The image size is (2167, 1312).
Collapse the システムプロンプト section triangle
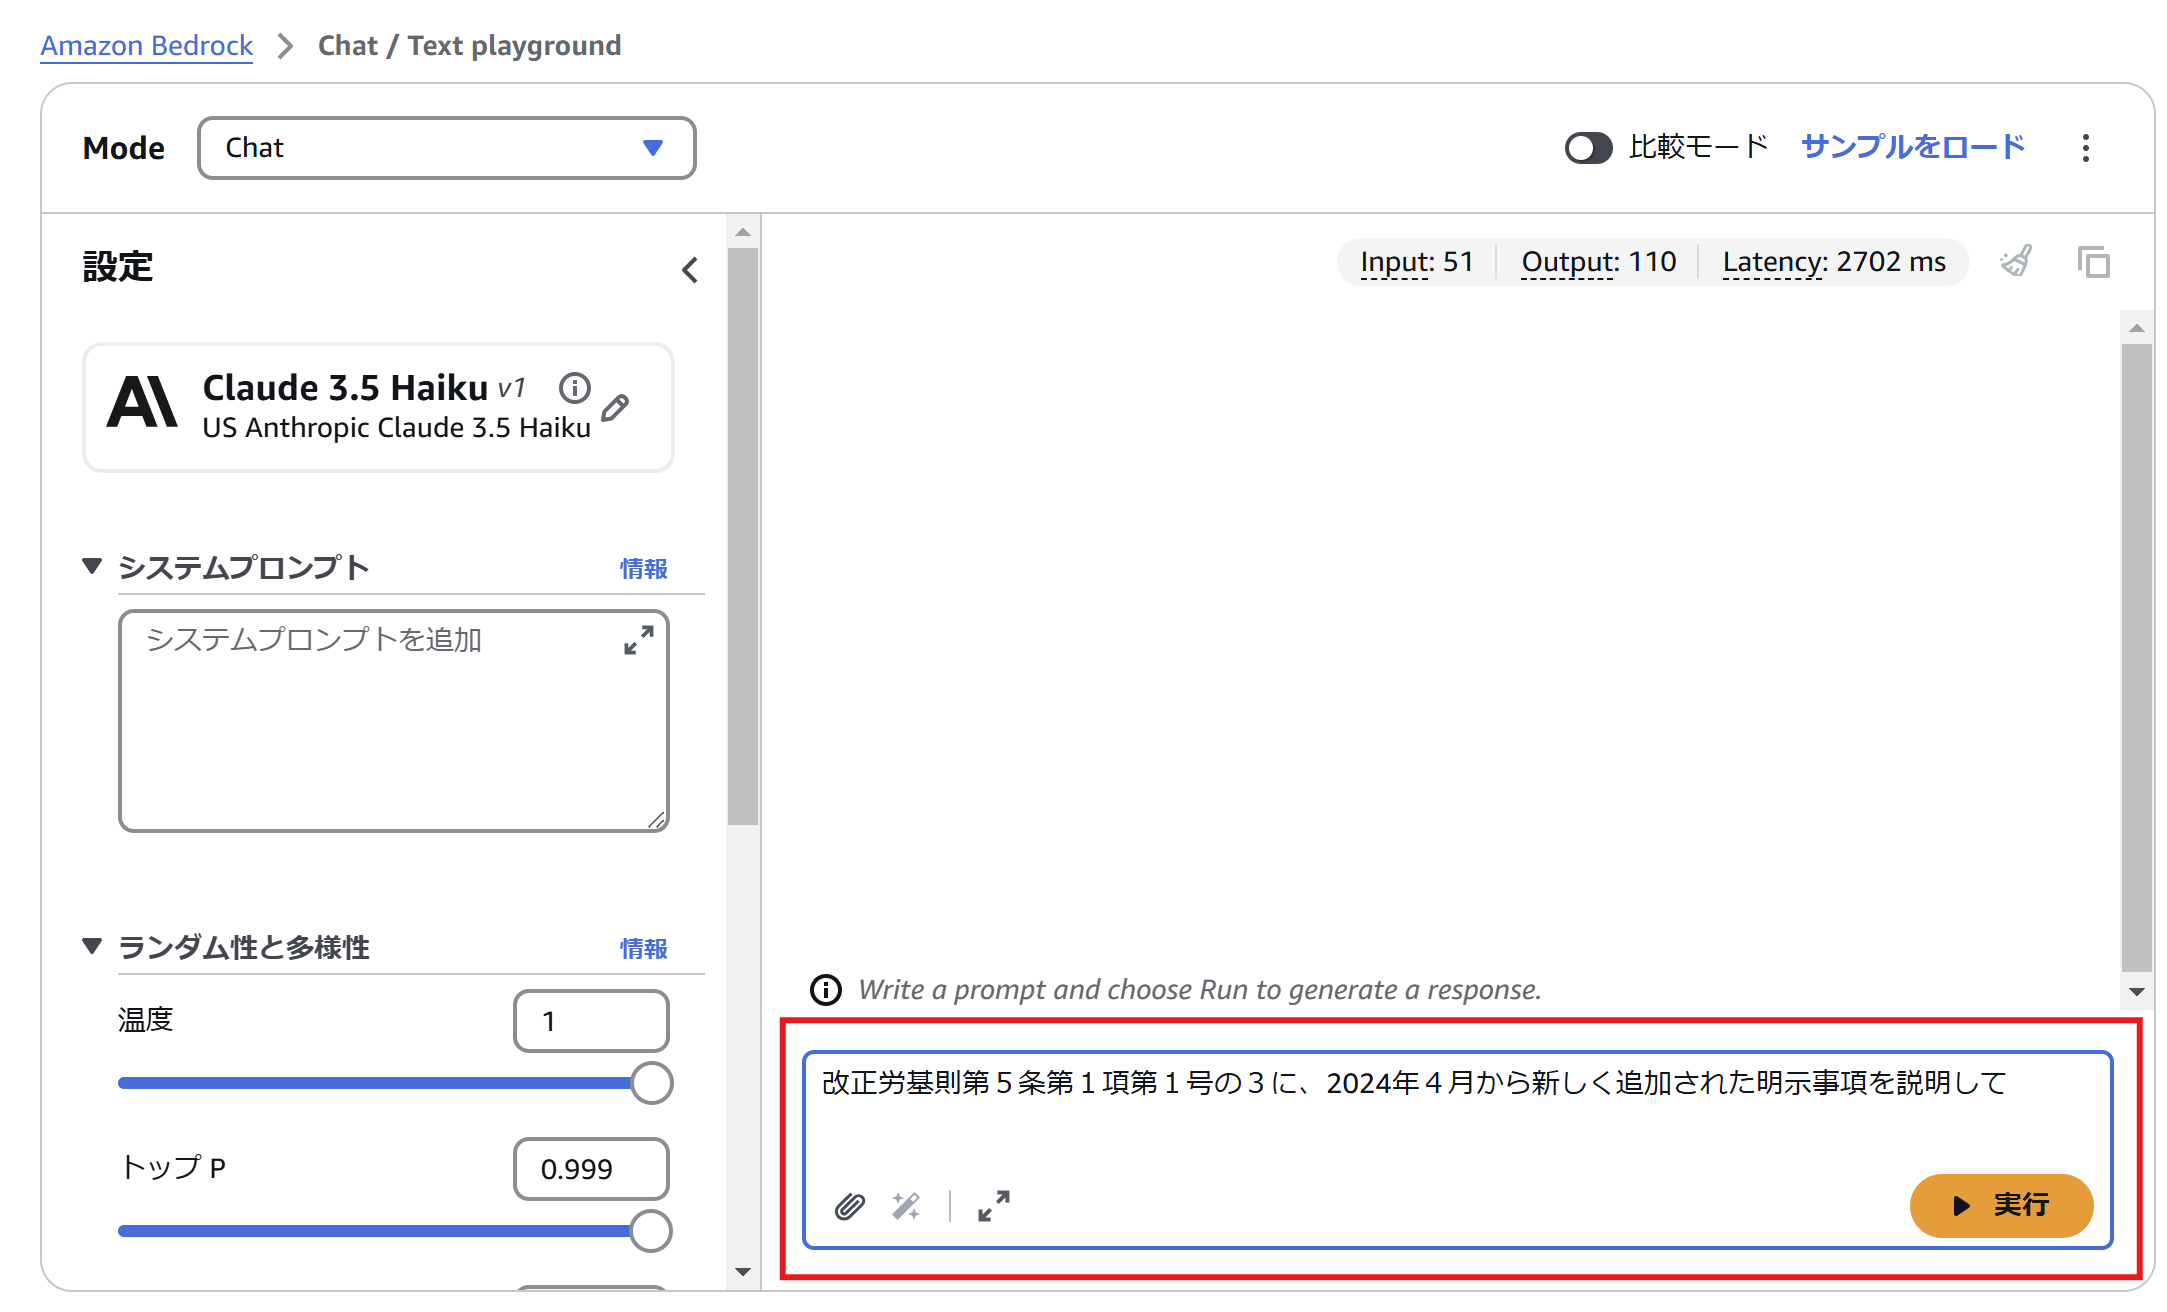pos(91,567)
